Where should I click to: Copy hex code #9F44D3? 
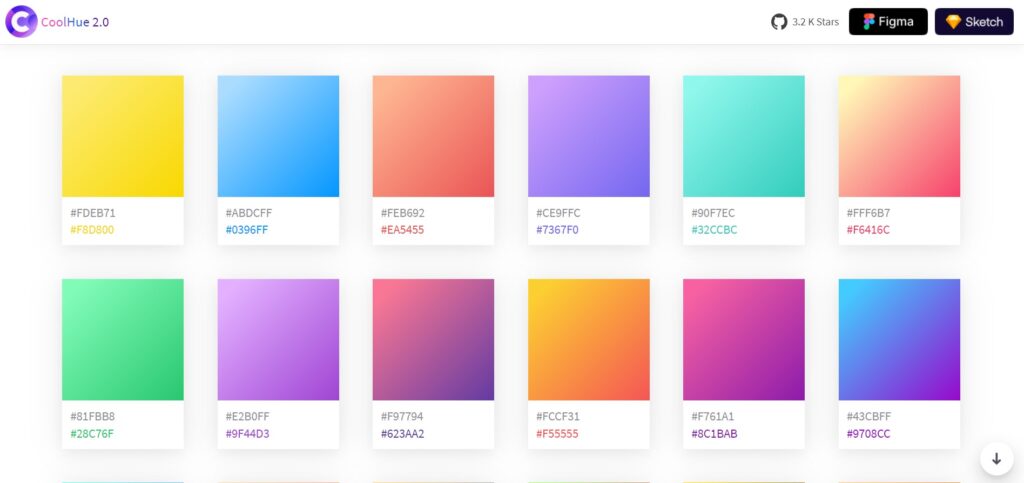coord(248,433)
